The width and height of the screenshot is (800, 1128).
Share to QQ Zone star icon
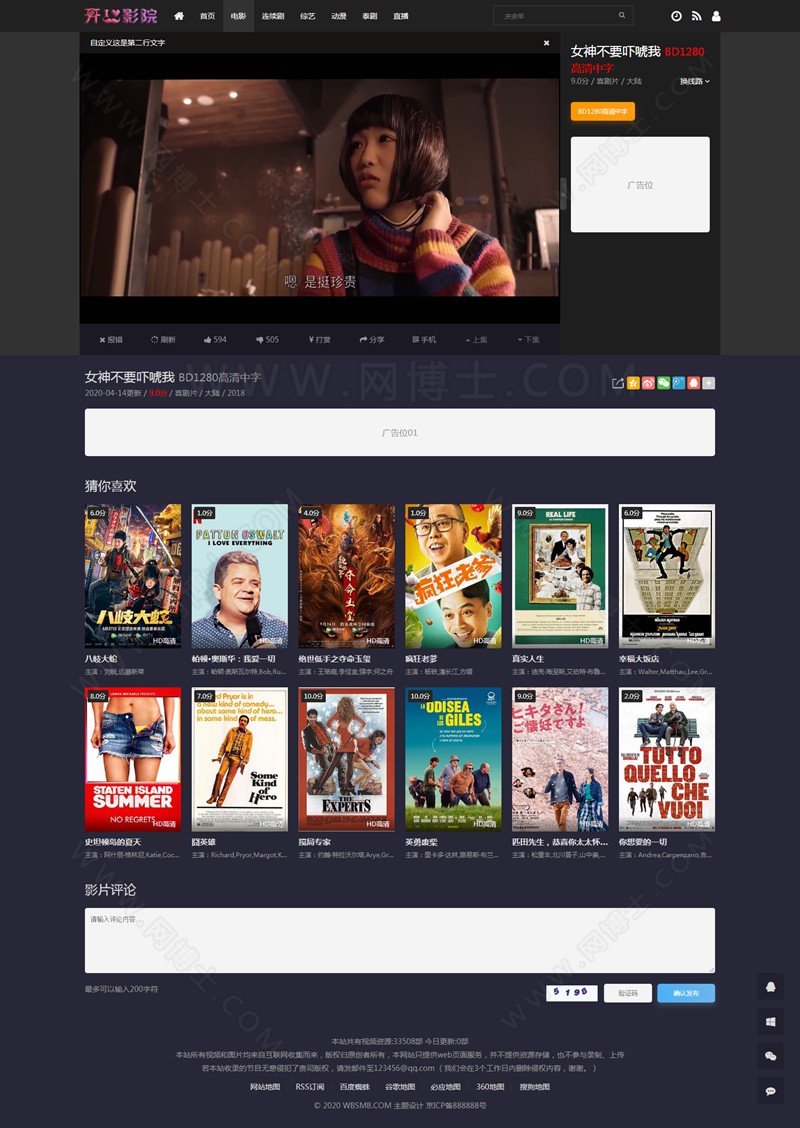(633, 383)
